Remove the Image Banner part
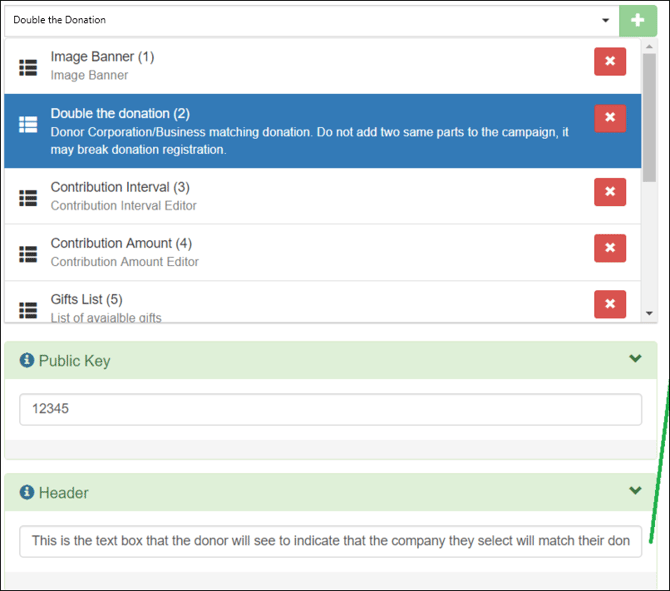The image size is (670, 591). pyautogui.click(x=610, y=62)
